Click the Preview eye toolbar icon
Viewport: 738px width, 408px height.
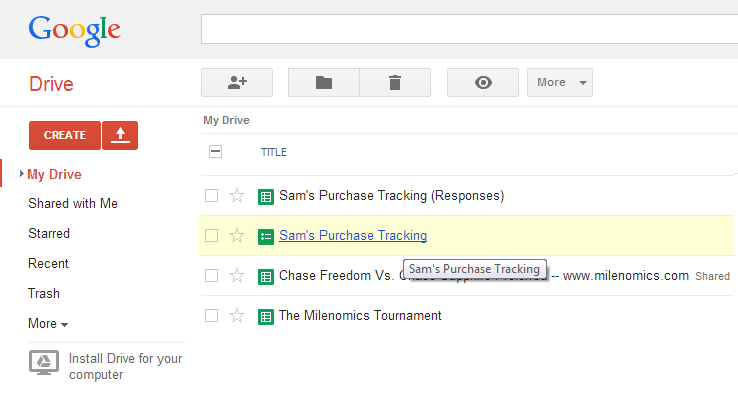[483, 82]
